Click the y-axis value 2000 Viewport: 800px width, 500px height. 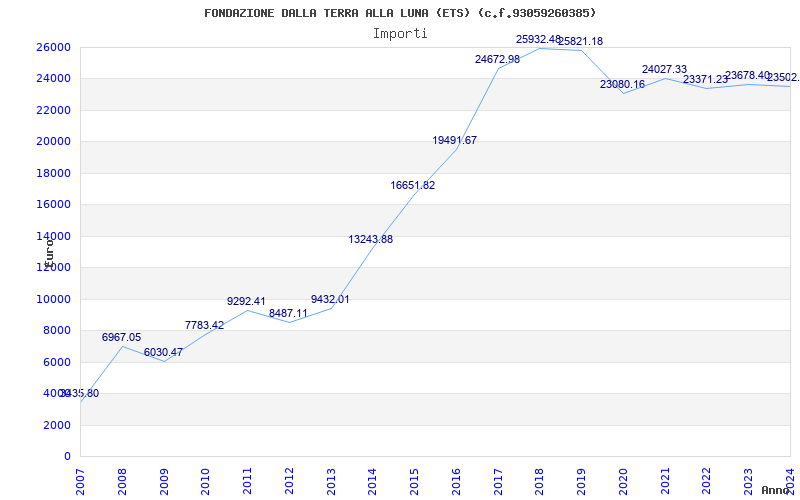click(x=56, y=425)
